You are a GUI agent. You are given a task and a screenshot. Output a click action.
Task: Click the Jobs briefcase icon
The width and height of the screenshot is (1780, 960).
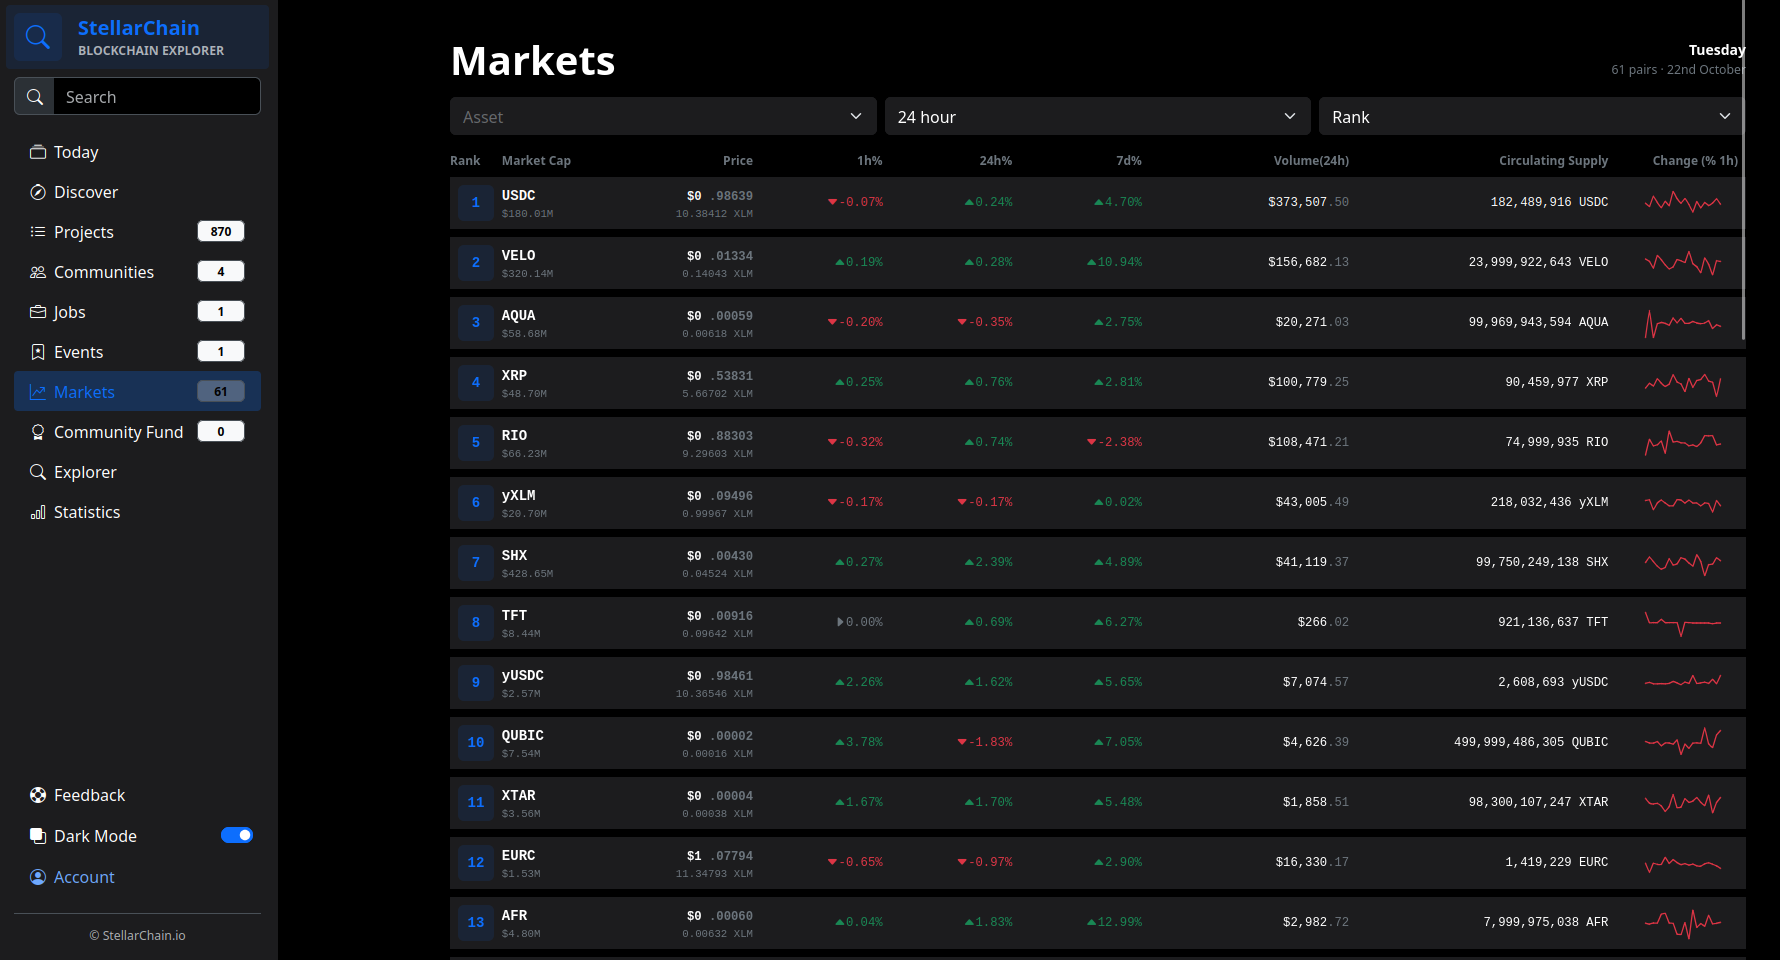tap(38, 312)
